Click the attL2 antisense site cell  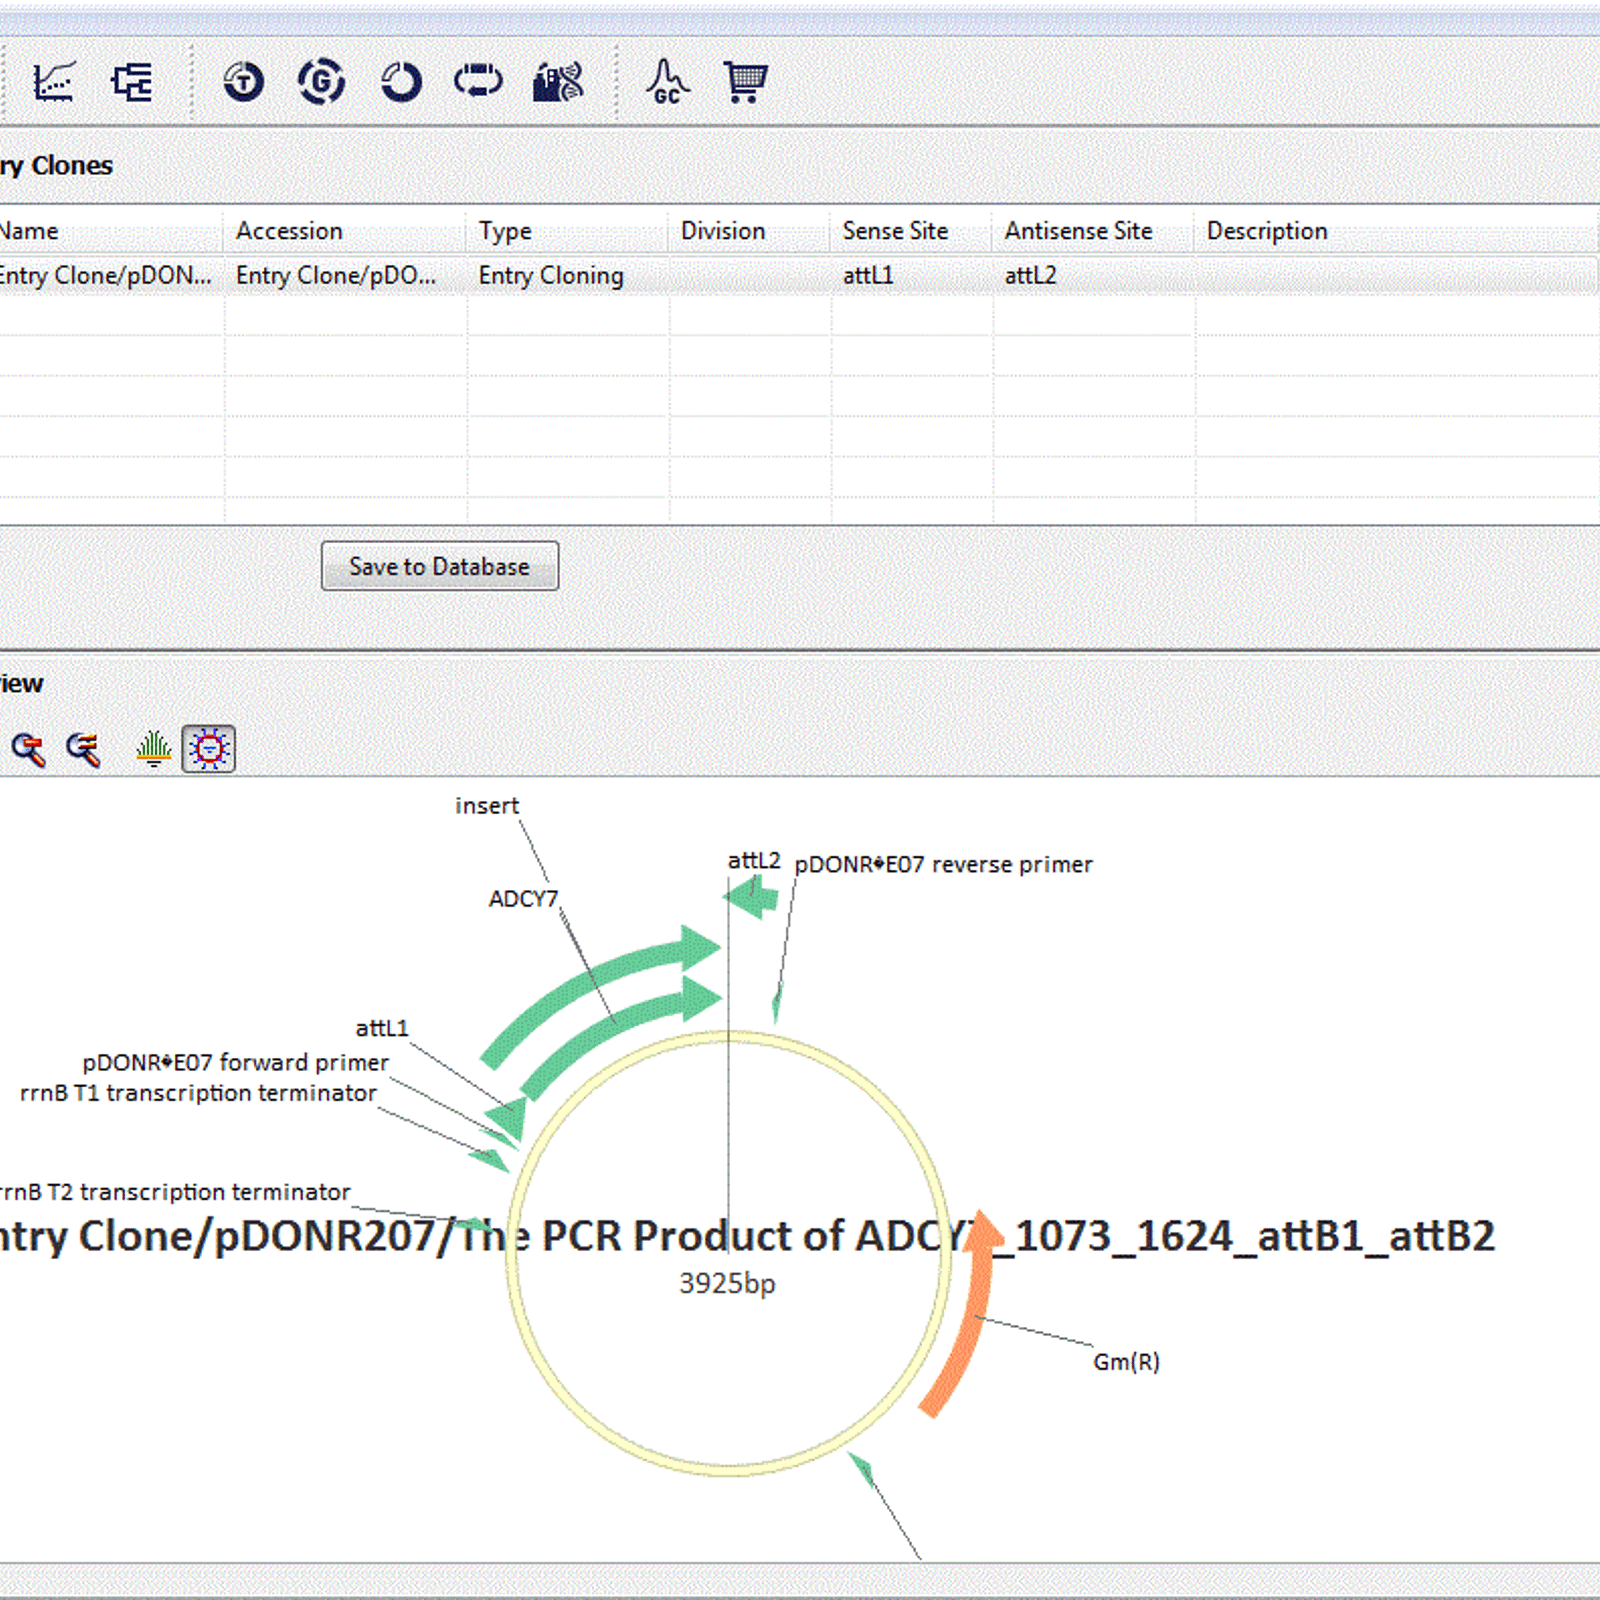[x=1093, y=276]
